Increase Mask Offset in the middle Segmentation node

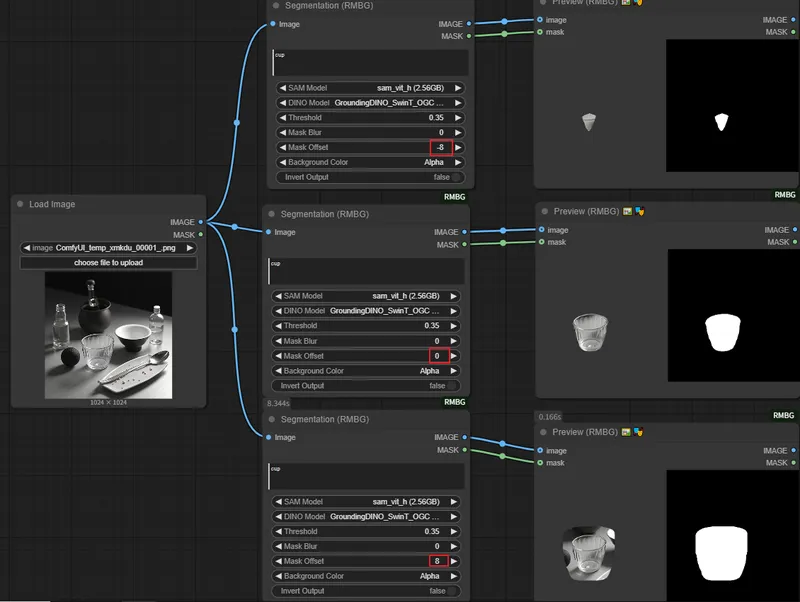[455, 356]
